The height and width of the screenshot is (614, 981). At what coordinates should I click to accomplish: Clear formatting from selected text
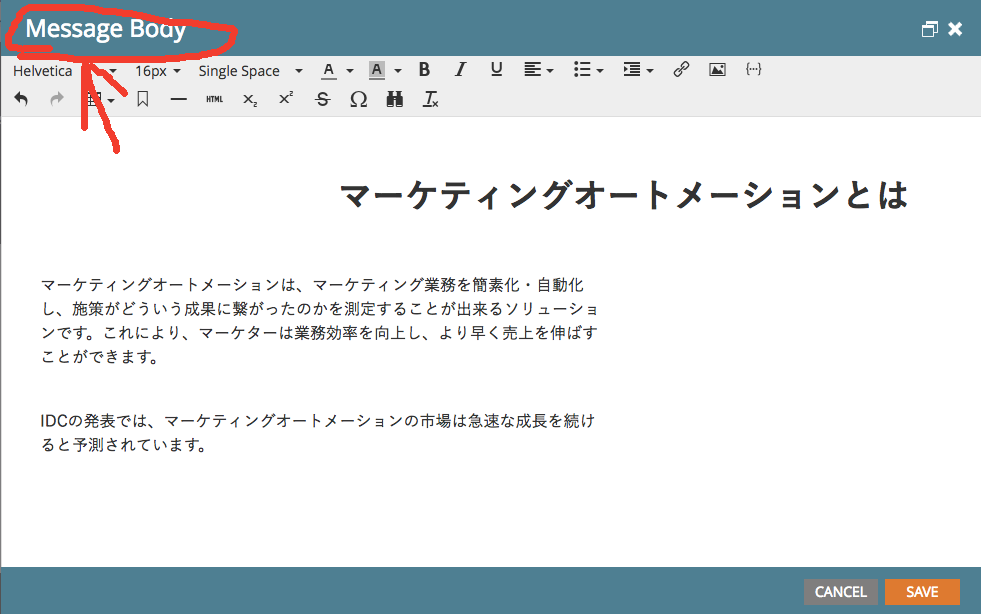pyautogui.click(x=430, y=99)
